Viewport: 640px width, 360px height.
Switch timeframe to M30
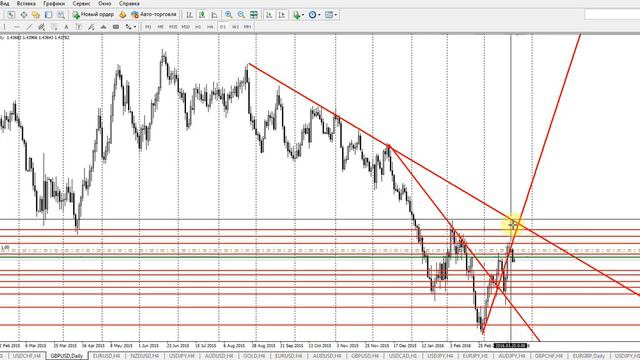(186, 27)
